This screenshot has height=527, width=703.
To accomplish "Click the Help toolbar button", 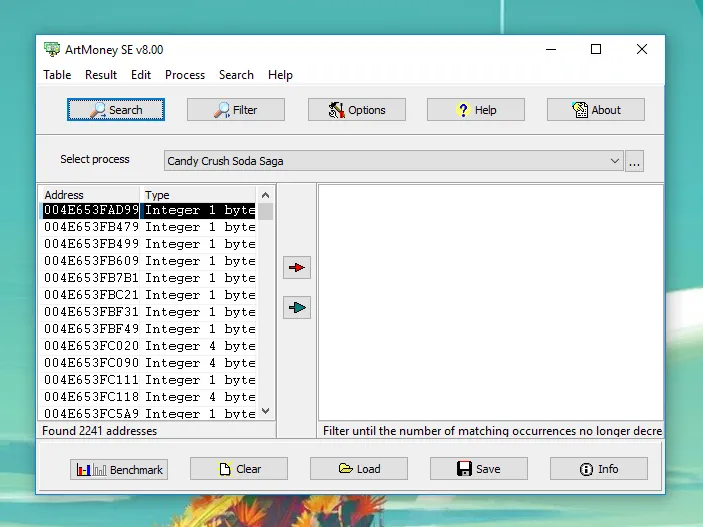I will pyautogui.click(x=476, y=110).
